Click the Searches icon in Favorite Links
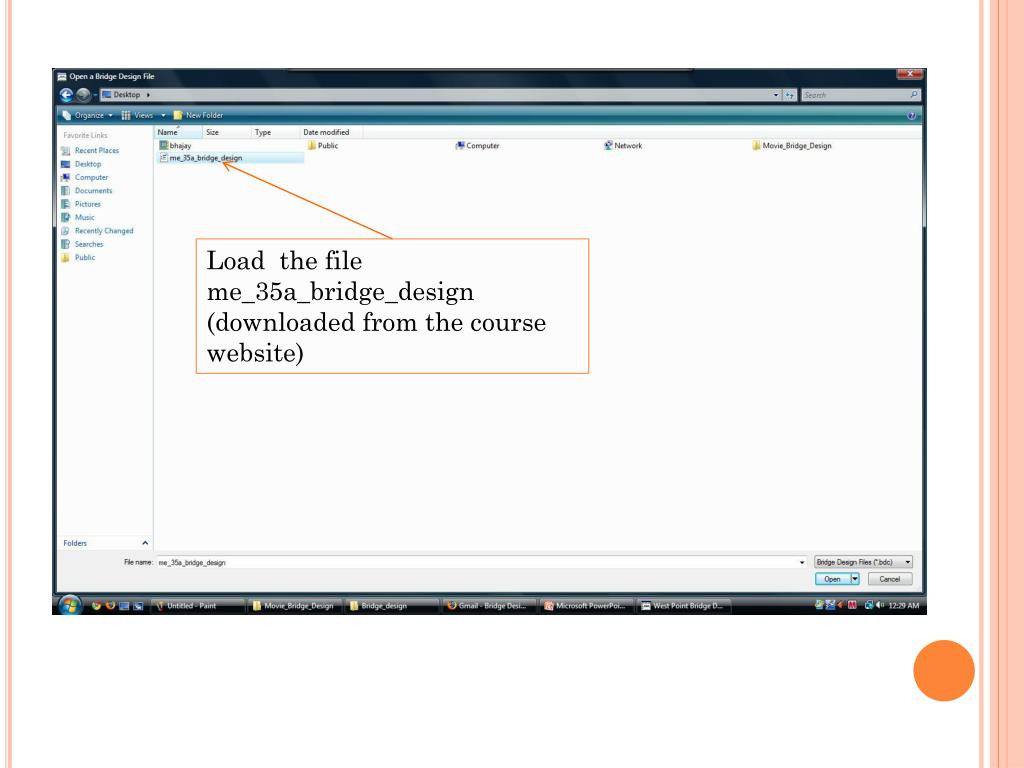The image size is (1024, 768). tap(65, 244)
